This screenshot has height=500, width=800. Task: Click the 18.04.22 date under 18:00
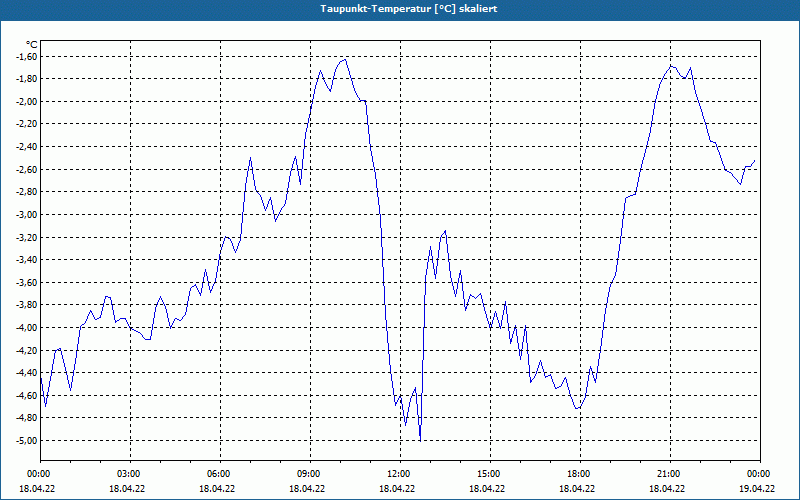(x=577, y=488)
